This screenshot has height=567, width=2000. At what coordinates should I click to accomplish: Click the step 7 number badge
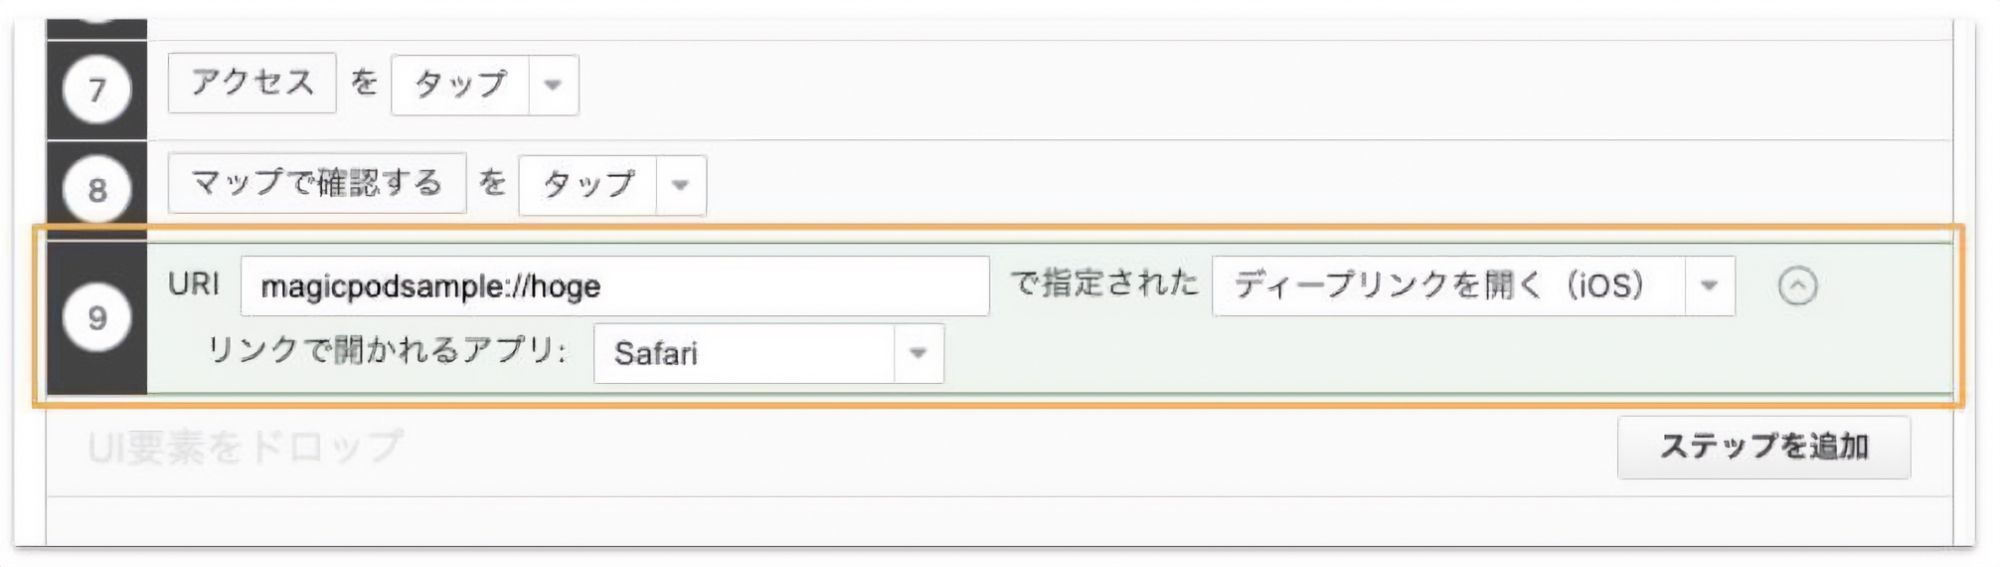[97, 89]
